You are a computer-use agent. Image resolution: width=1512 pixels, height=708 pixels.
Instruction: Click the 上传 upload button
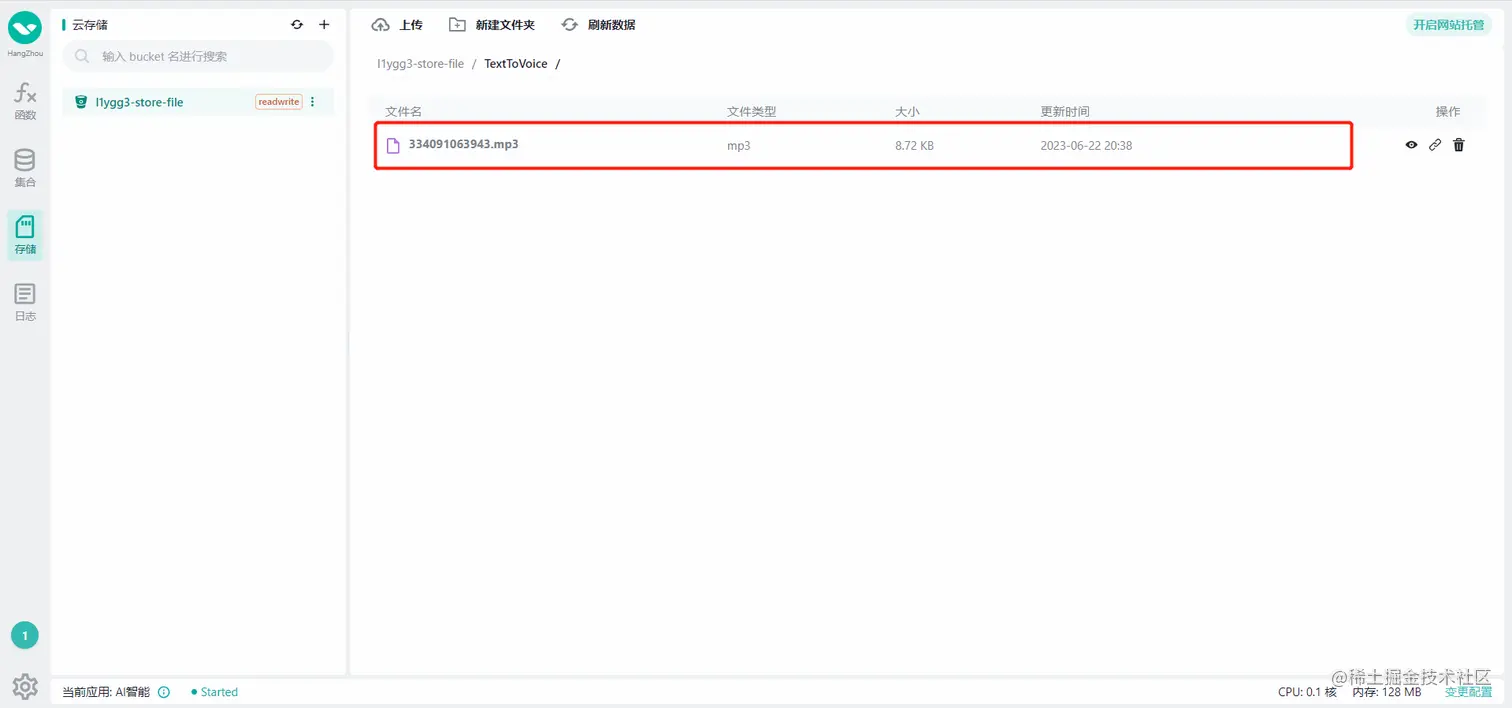397,25
